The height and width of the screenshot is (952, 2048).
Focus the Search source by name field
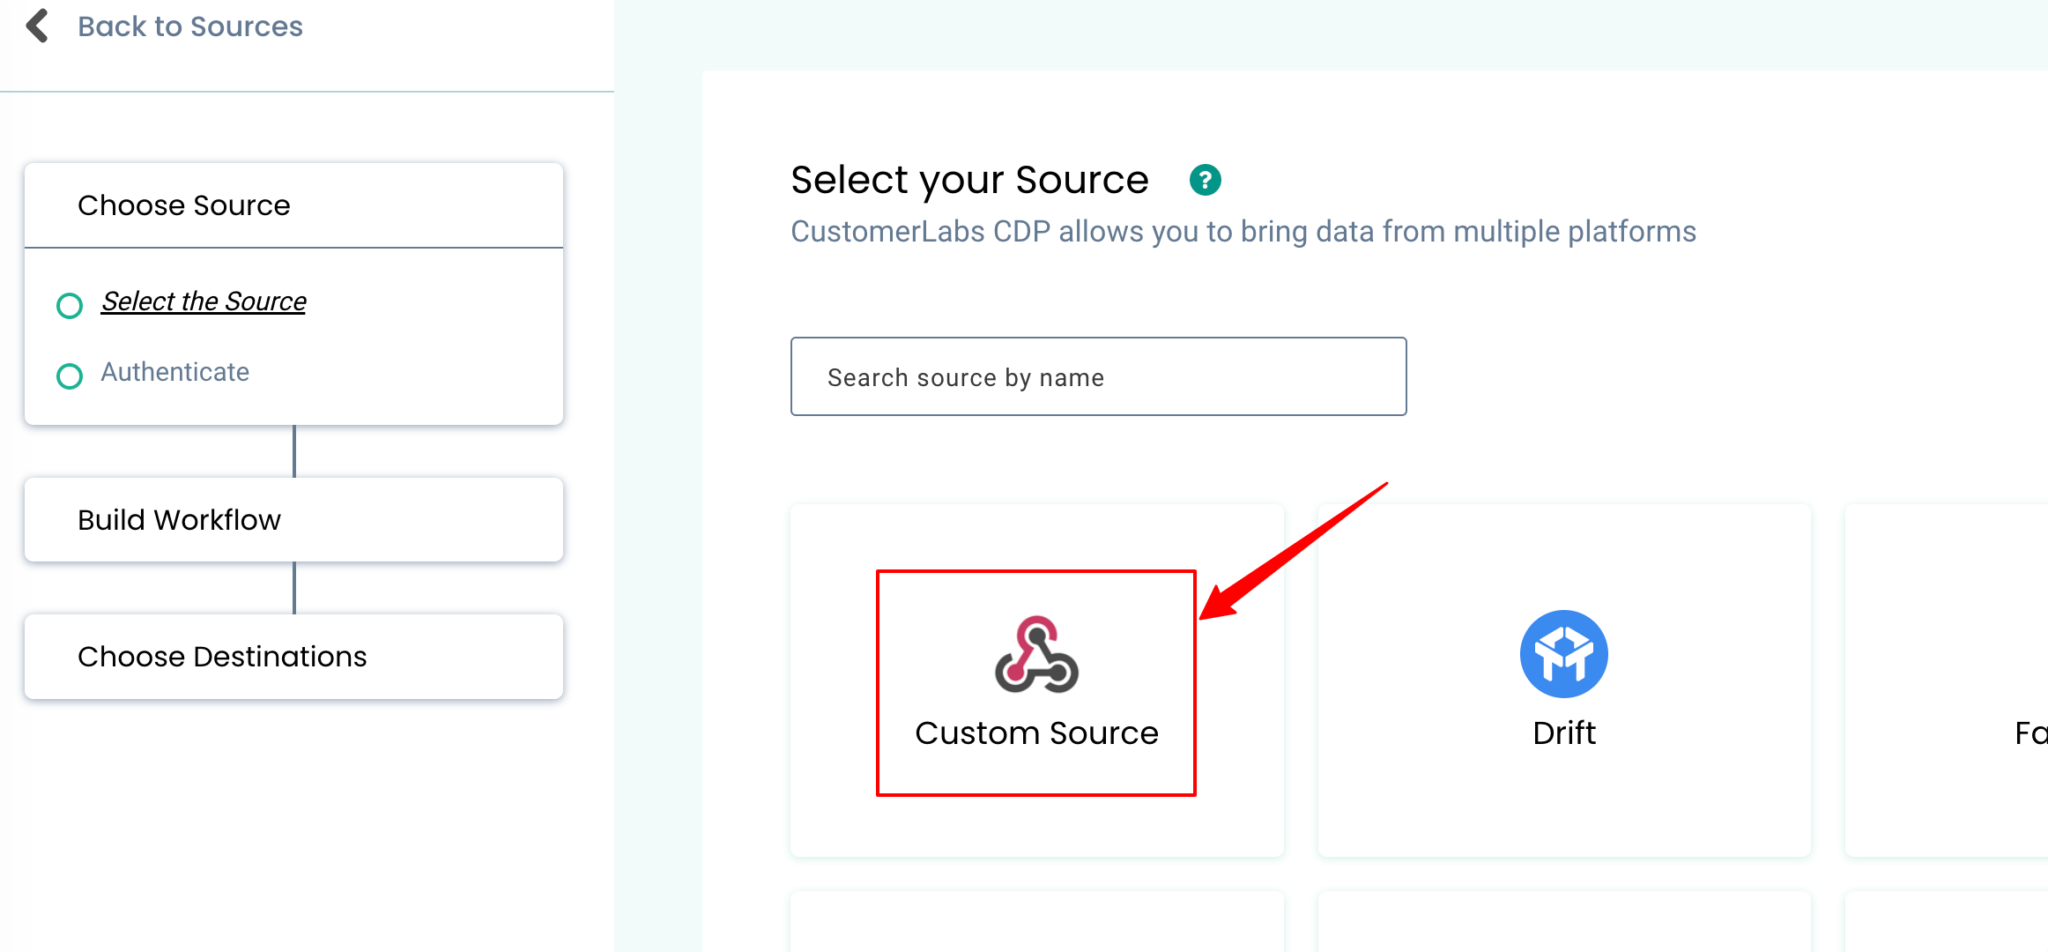[x=1098, y=377]
